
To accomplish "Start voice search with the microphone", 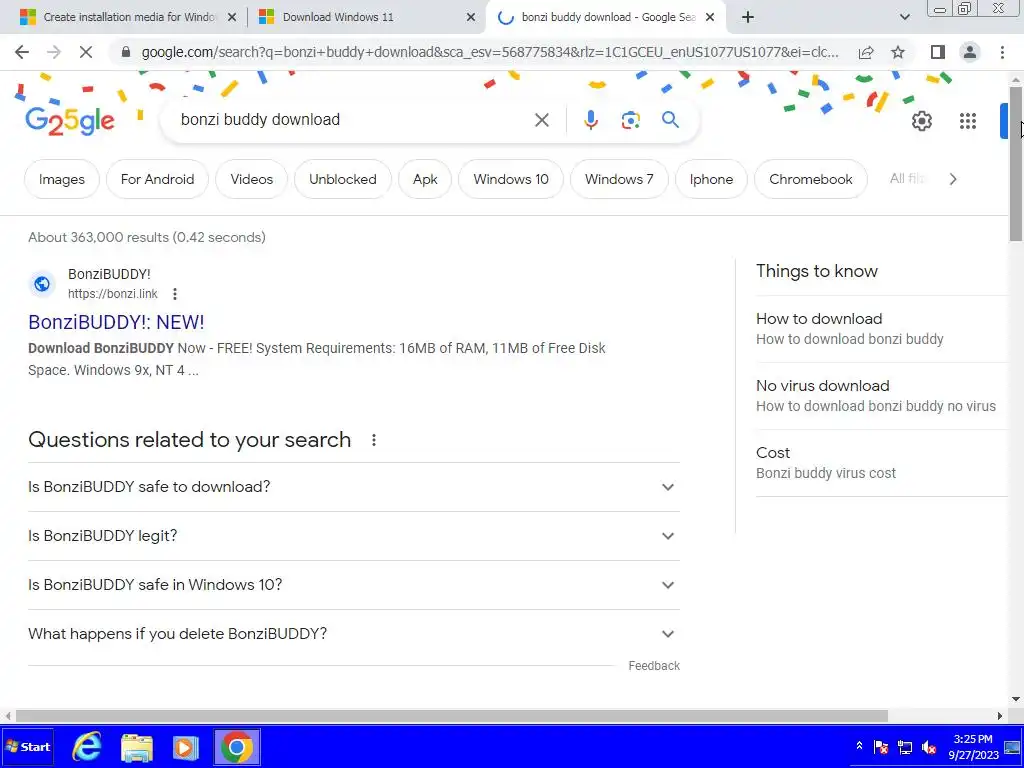I will [590, 120].
